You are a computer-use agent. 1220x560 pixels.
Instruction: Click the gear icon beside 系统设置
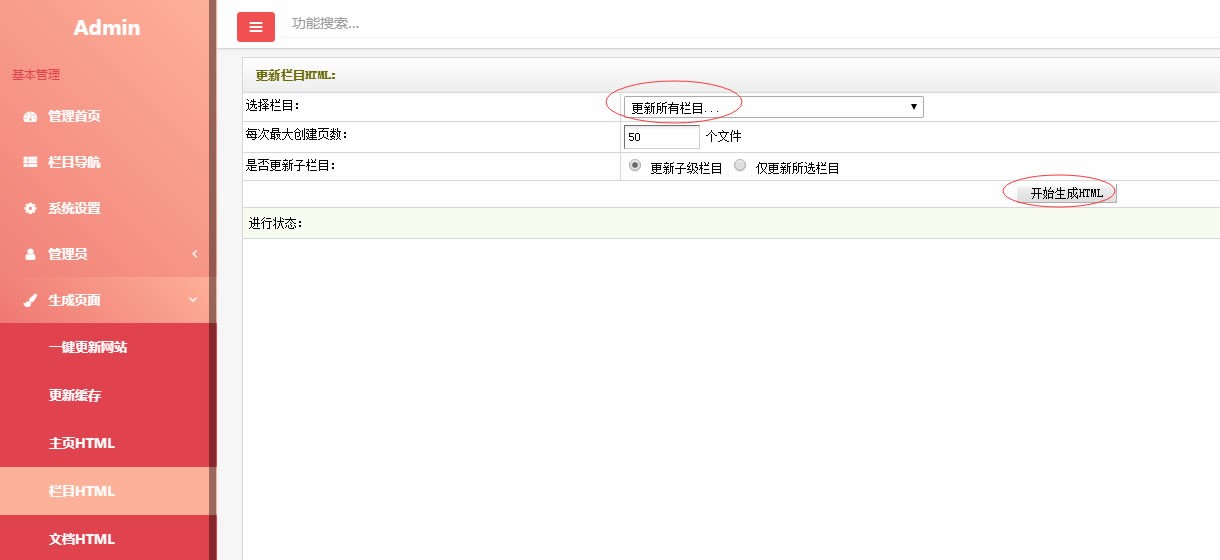[x=30, y=208]
